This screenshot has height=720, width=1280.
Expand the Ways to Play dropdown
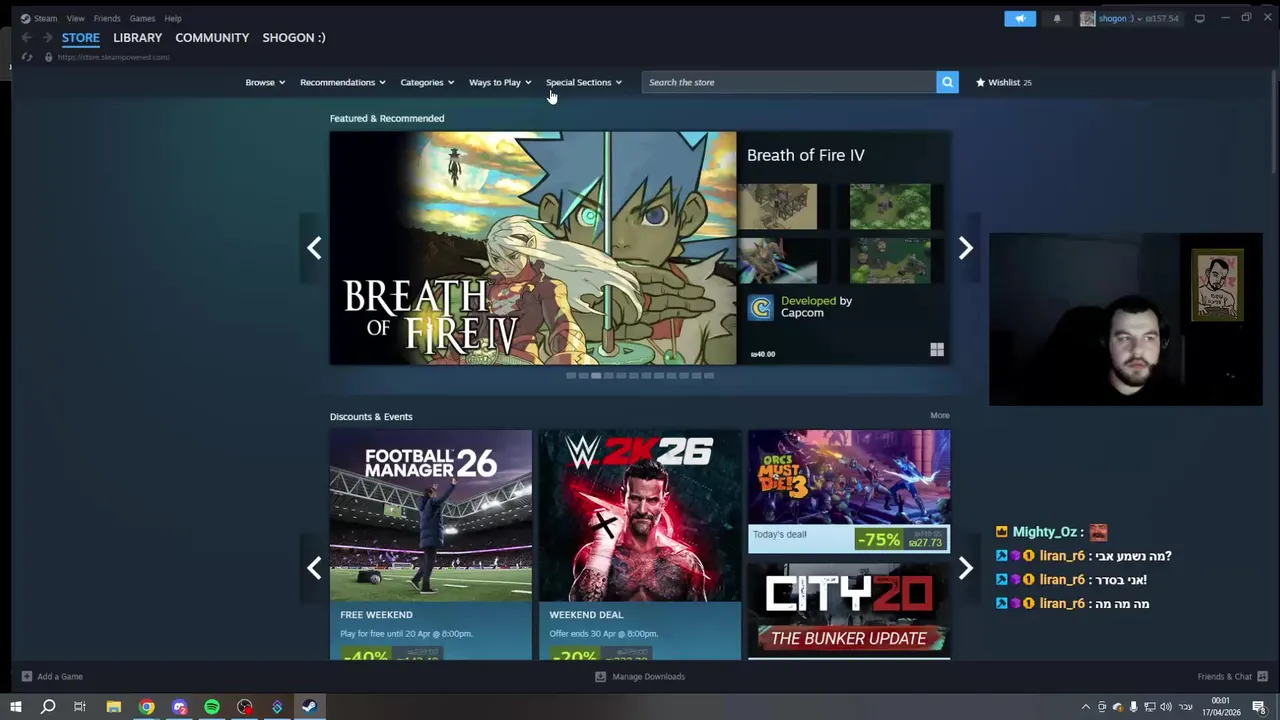point(500,82)
